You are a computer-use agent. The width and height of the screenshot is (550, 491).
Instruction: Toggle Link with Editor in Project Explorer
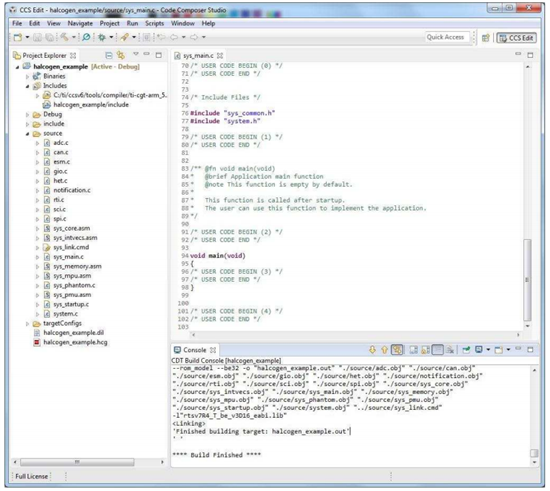(121, 55)
